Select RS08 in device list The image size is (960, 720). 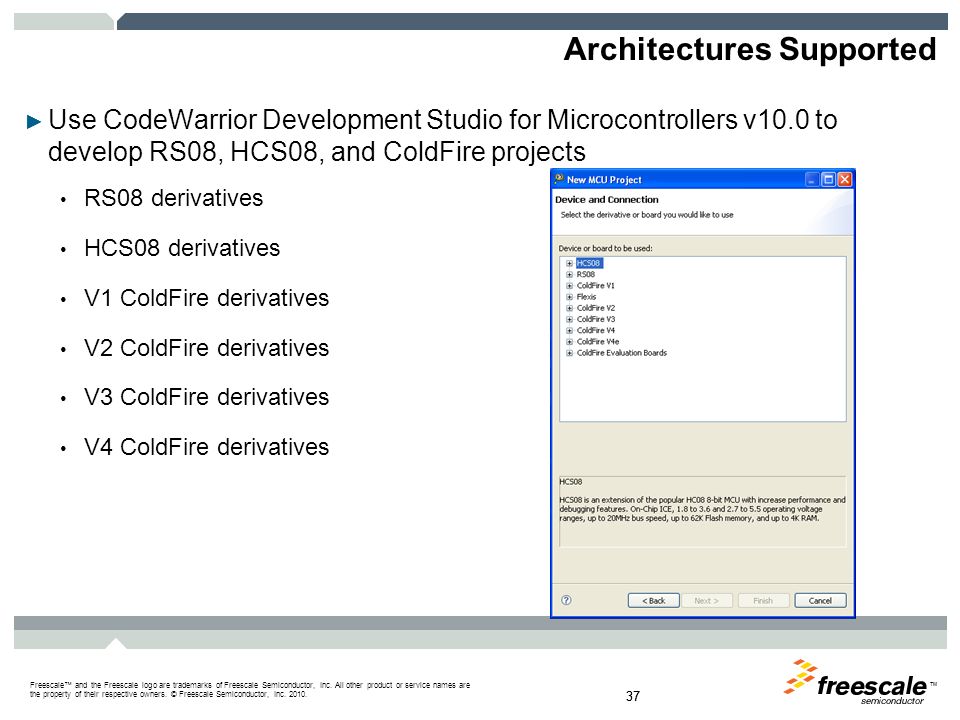pos(586,274)
